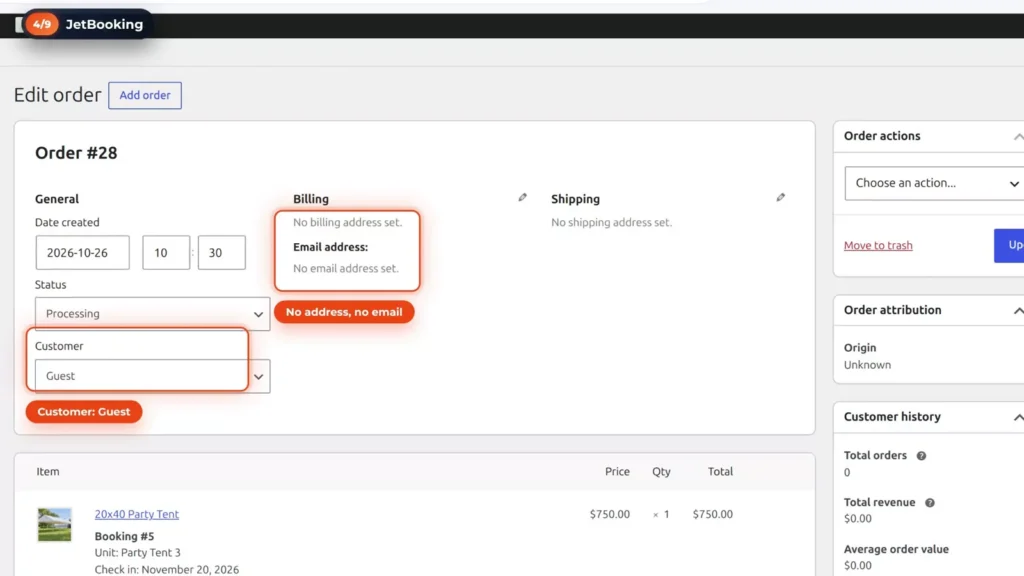Viewport: 1024px width, 576px height.
Task: Edit shipping address with pencil icon
Action: 780,197
